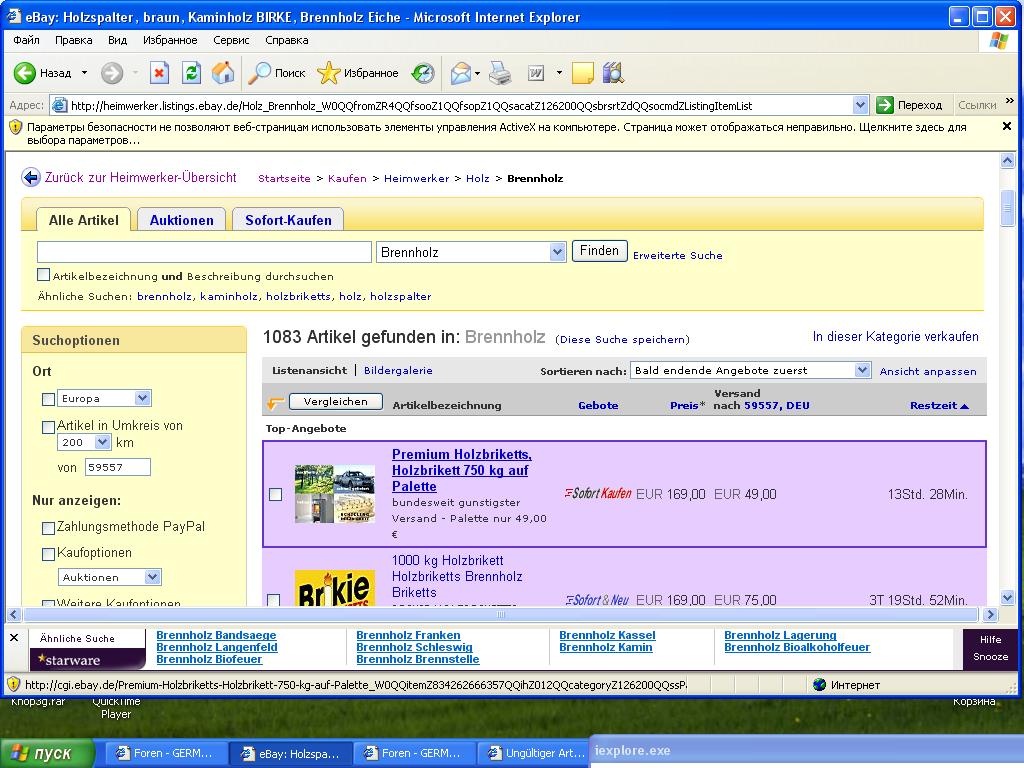Open the Erweiterte Suche link

(x=678, y=255)
